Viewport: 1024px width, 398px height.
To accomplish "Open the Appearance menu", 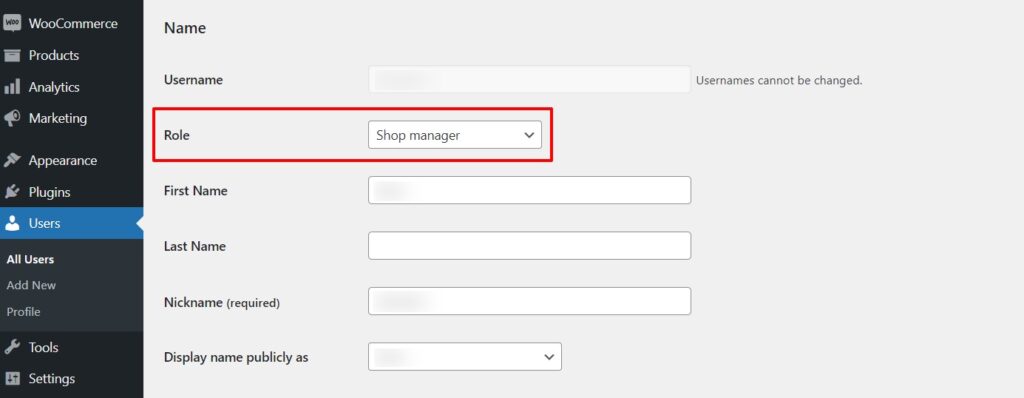I will click(72, 160).
